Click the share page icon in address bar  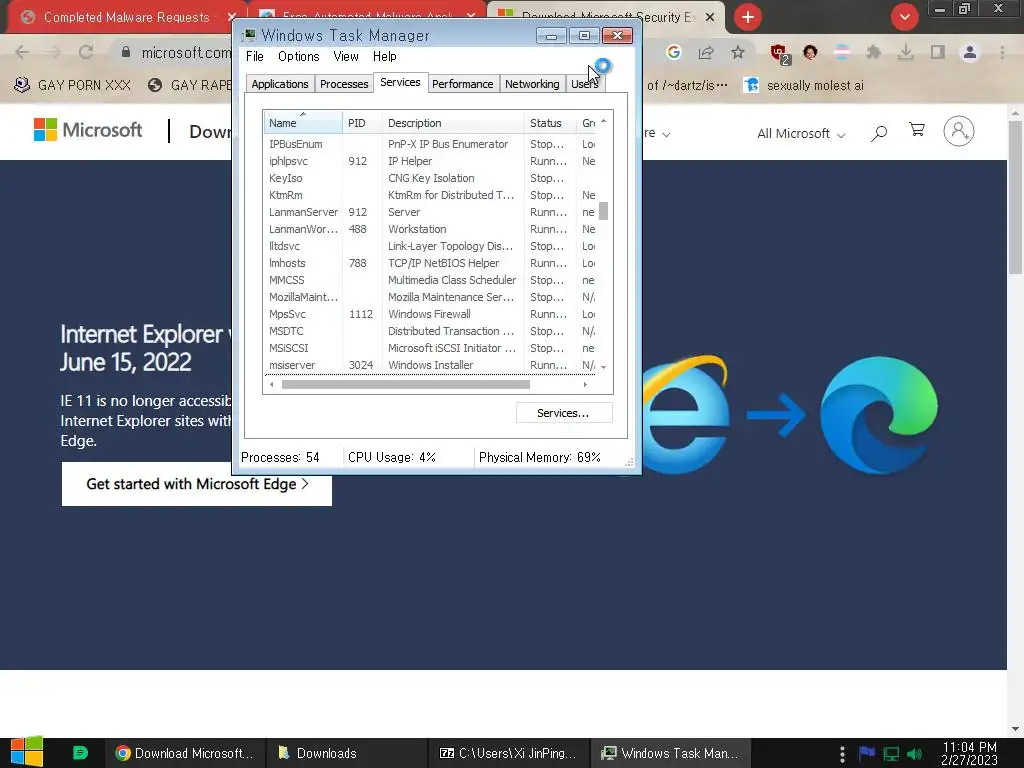(x=706, y=52)
